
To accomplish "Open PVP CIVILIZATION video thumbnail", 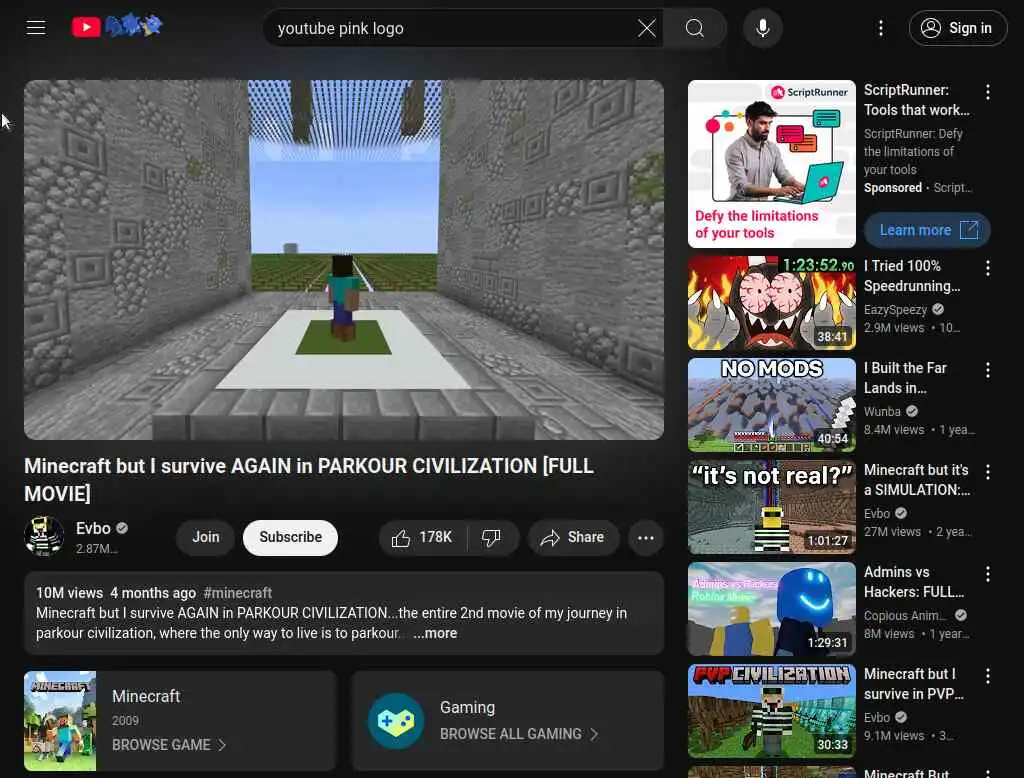I will pyautogui.click(x=771, y=710).
